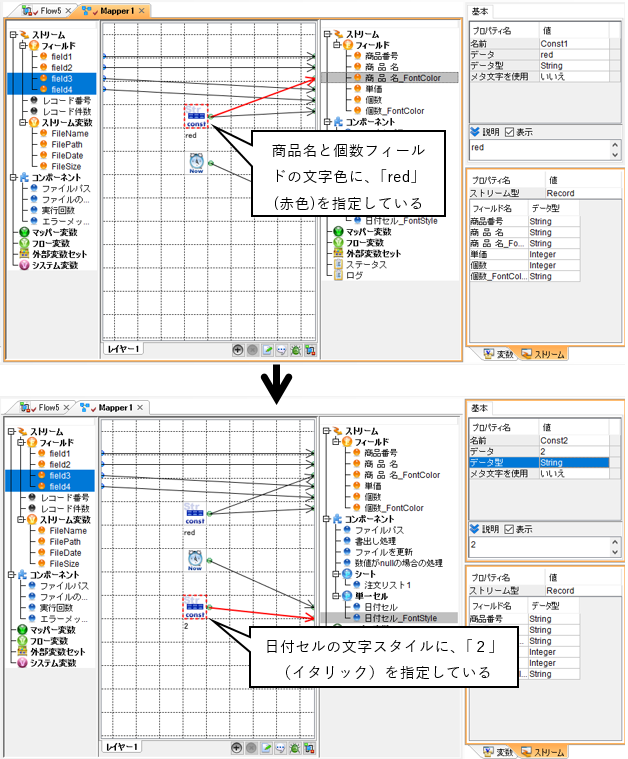Collapse input コンポーネント node in upper screenshot

coord(14,177)
